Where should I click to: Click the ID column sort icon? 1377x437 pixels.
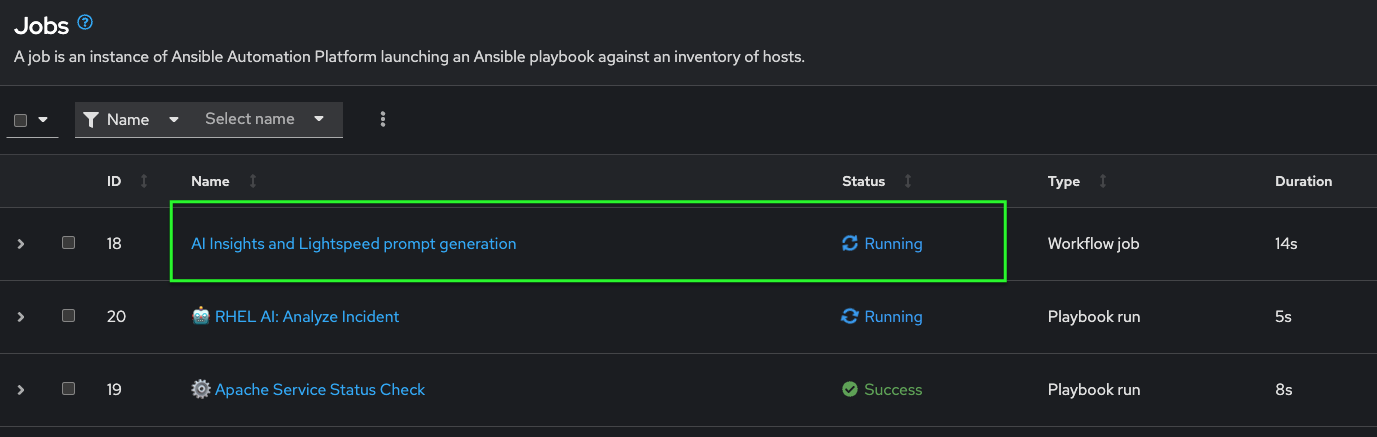click(x=144, y=181)
